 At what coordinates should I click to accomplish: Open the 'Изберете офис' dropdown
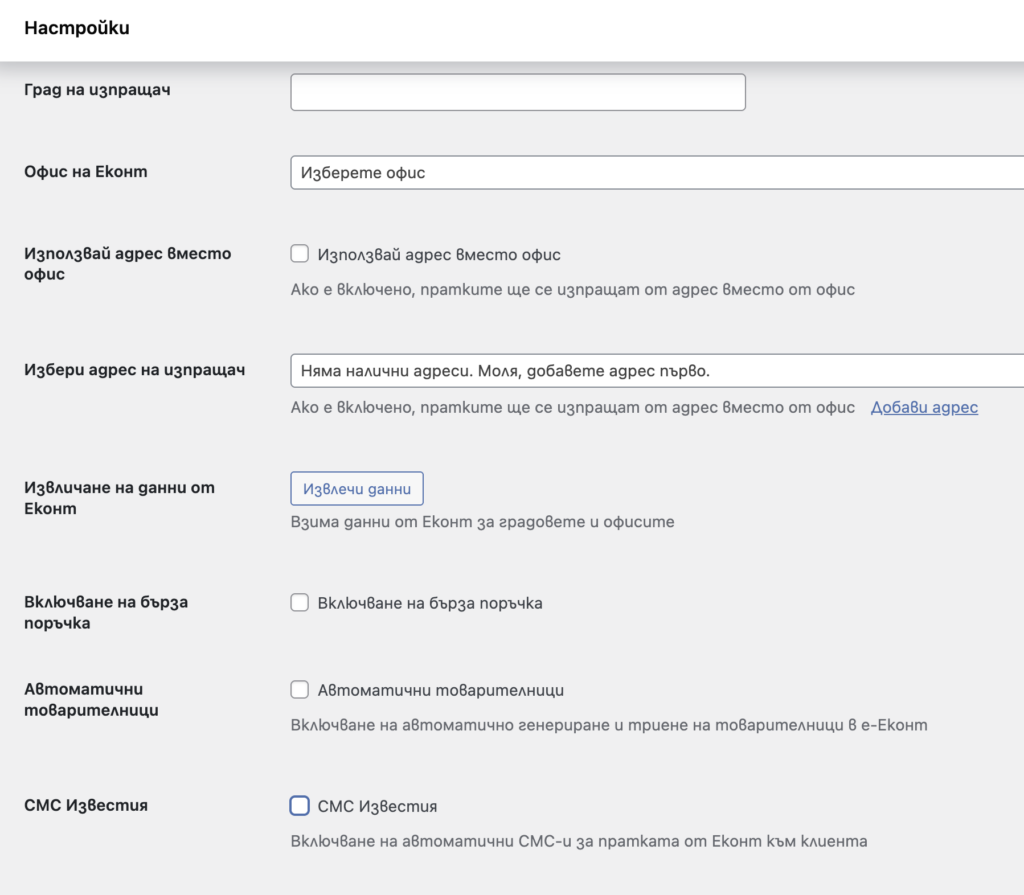(x=656, y=173)
